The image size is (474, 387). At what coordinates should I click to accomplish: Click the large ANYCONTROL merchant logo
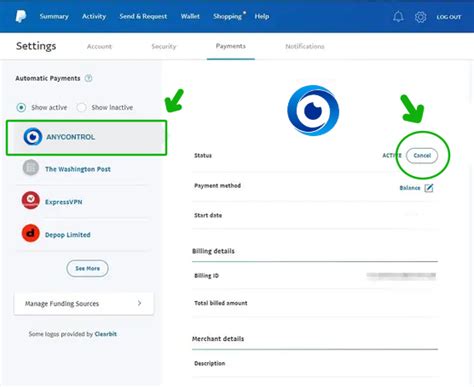pos(313,110)
